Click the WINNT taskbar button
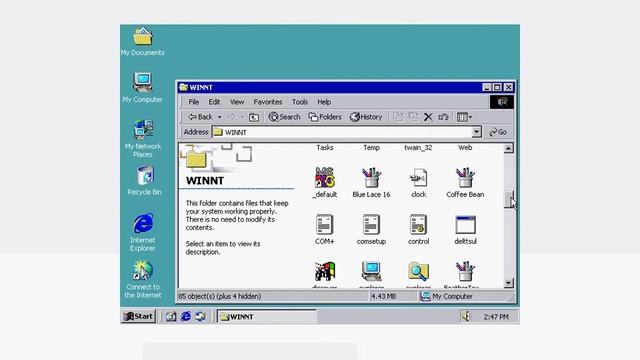The width and height of the screenshot is (640, 360). [x=267, y=317]
